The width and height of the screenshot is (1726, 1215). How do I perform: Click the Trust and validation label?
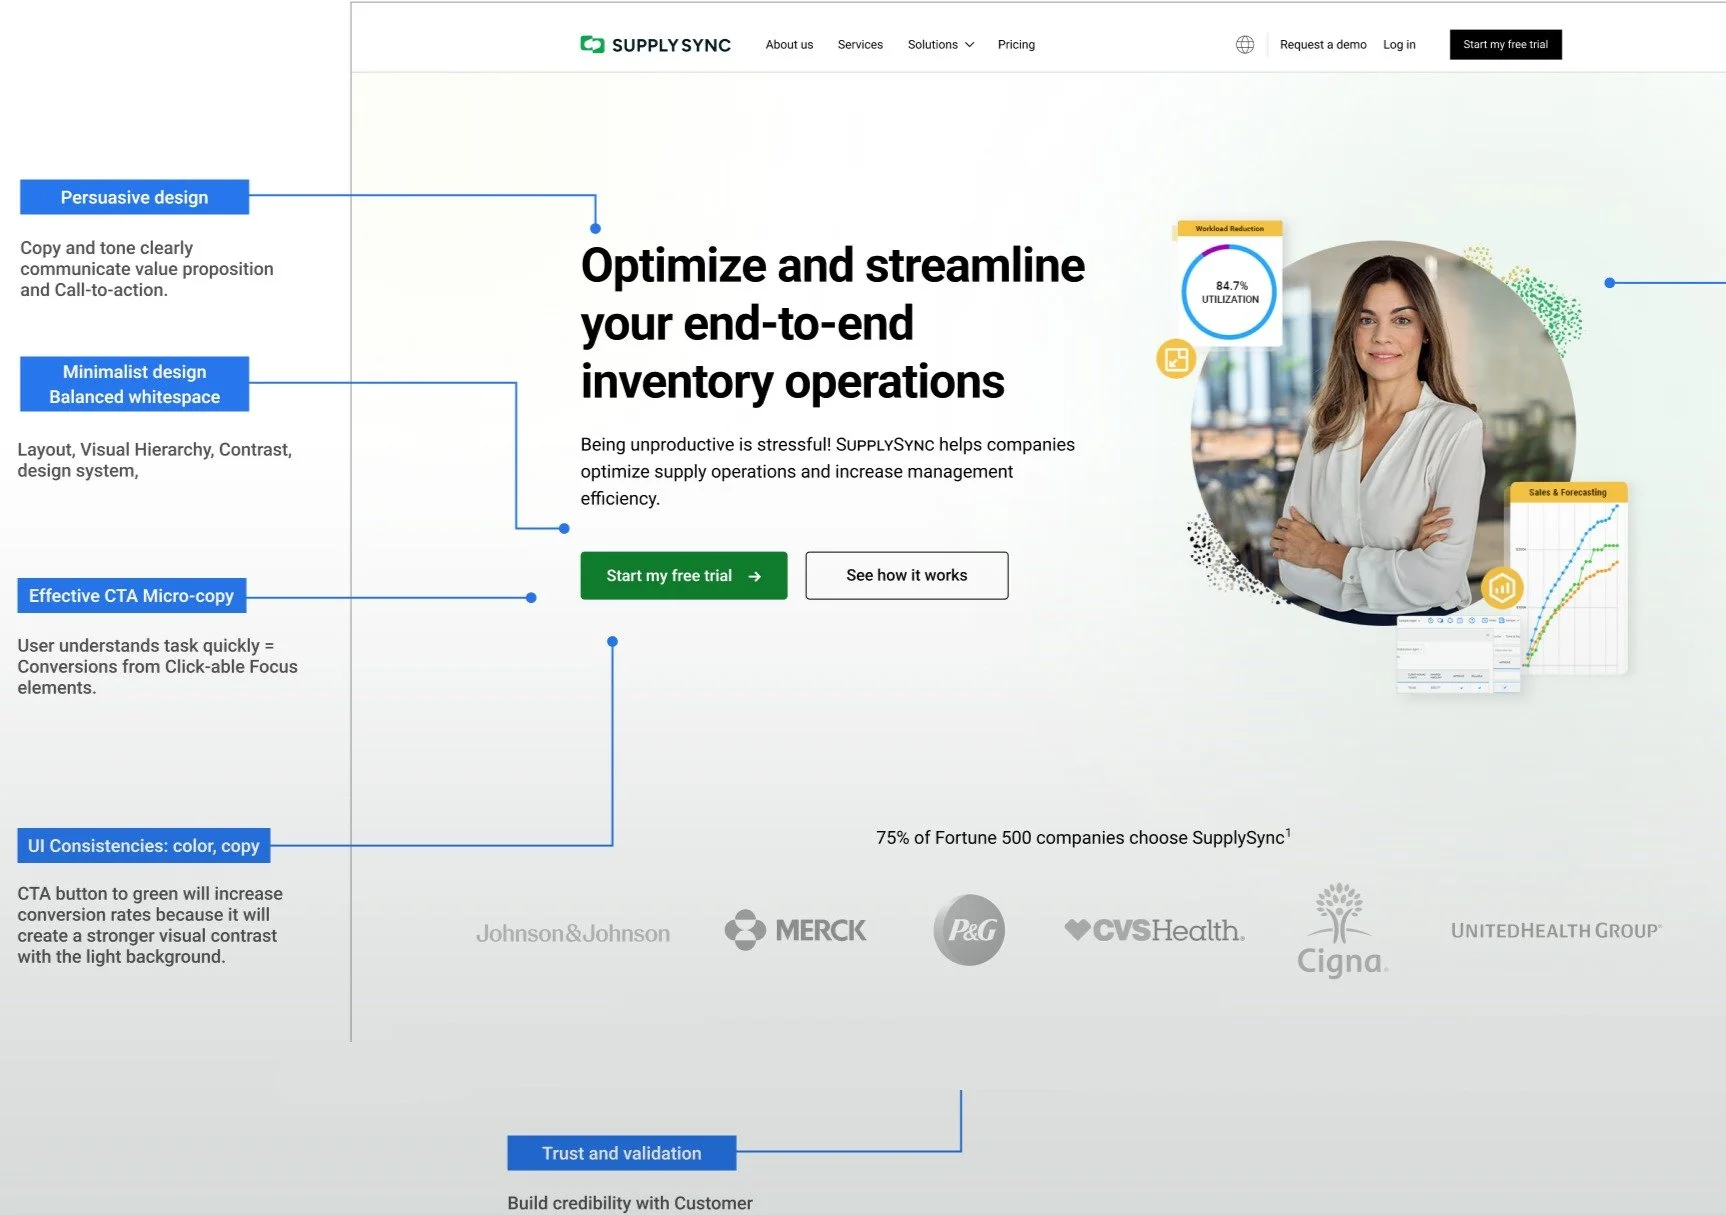622,1153
